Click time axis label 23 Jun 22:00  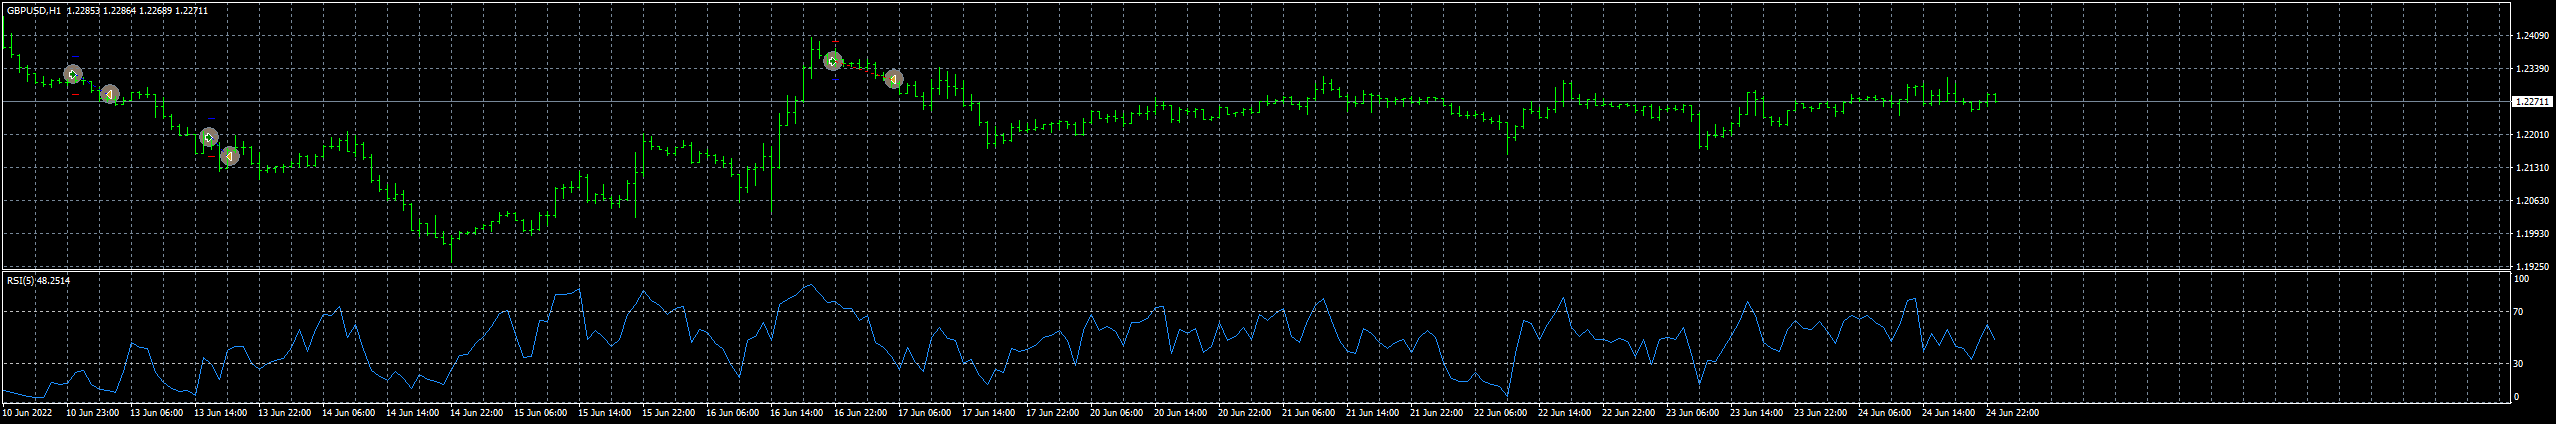click(1821, 412)
